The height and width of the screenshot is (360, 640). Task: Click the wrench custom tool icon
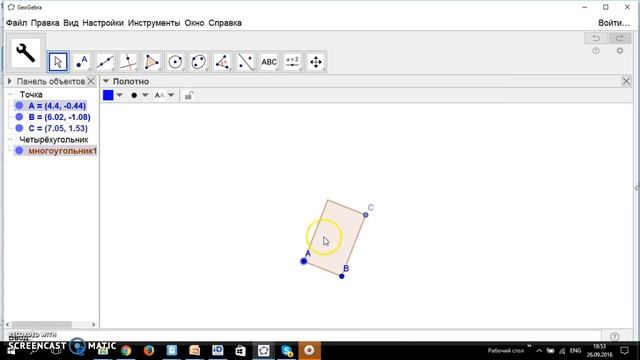(25, 53)
